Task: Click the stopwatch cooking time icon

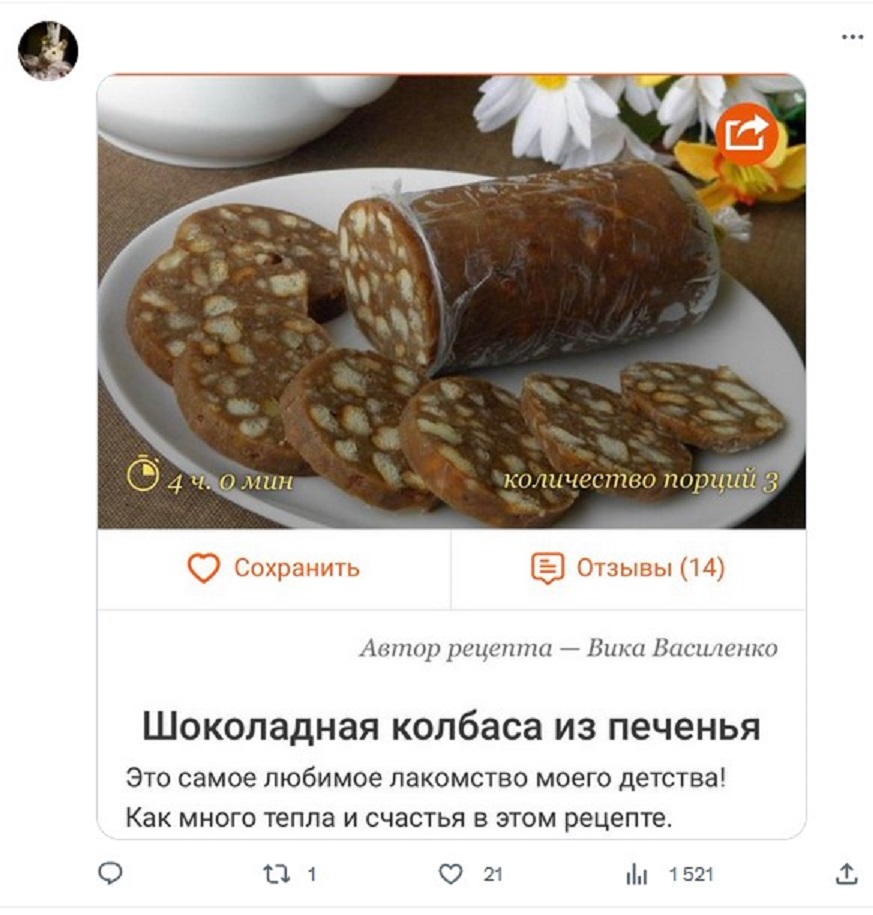Action: (x=143, y=474)
